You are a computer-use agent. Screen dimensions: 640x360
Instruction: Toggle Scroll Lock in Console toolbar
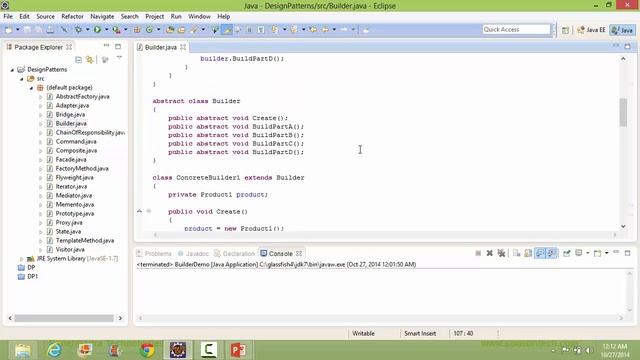(528, 253)
